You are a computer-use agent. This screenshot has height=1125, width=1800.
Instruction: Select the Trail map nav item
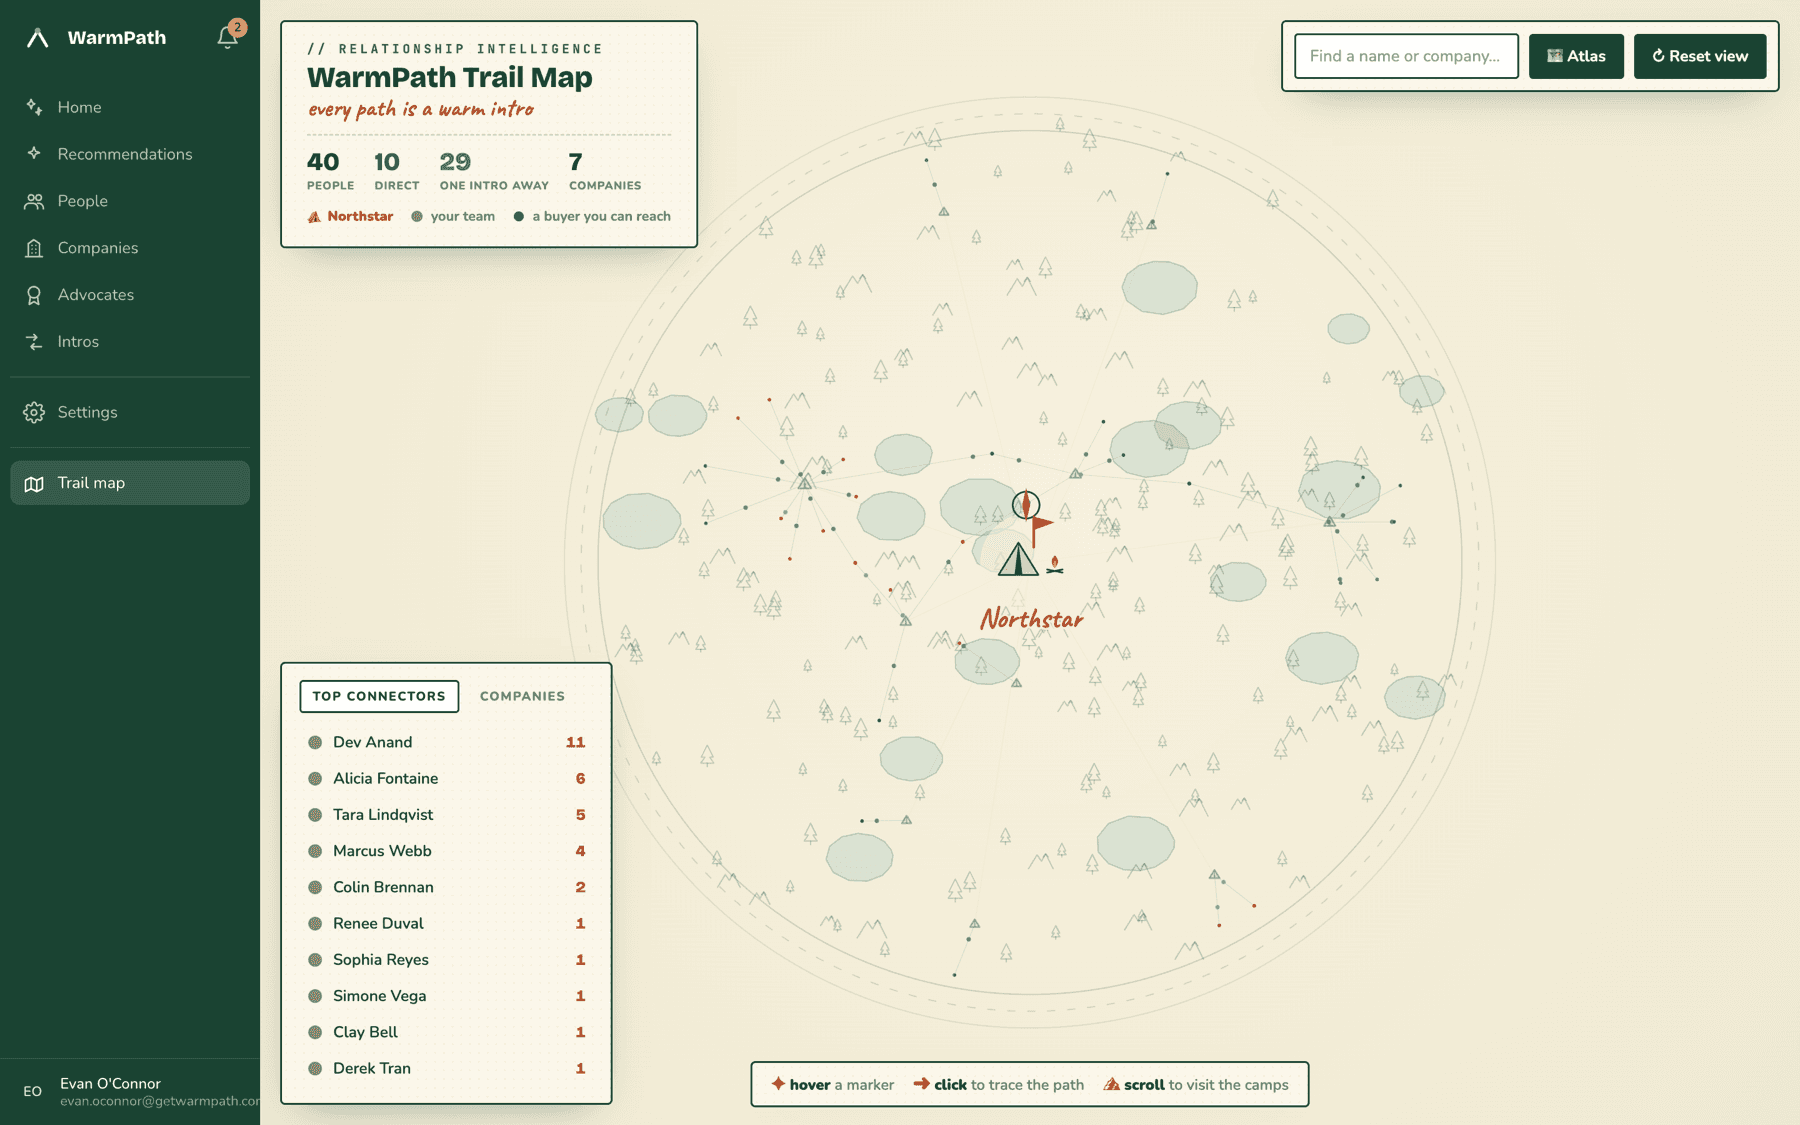pyautogui.click(x=130, y=483)
